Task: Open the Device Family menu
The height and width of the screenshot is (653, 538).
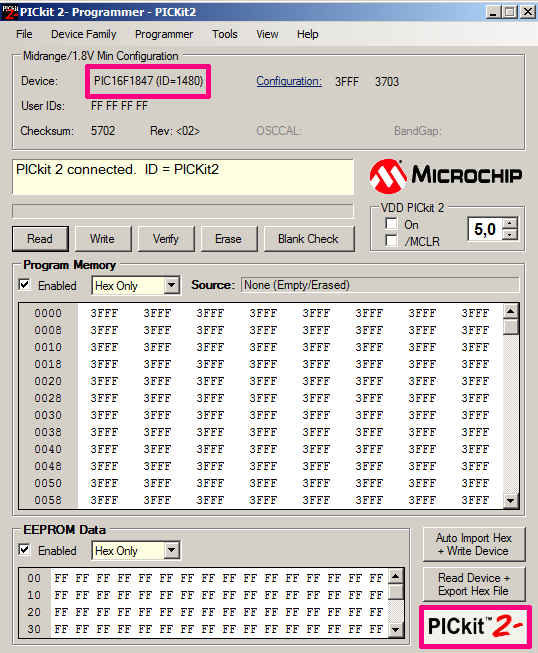Action: click(84, 34)
